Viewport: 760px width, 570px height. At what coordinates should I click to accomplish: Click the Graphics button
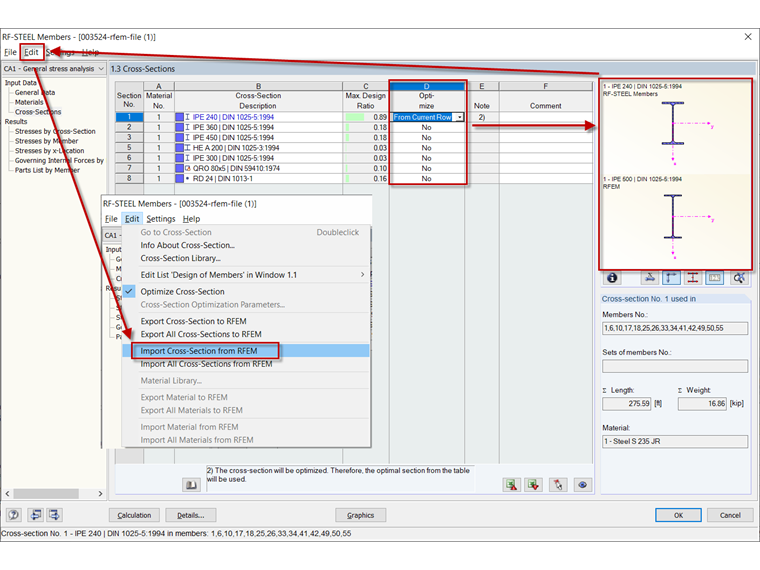point(361,515)
